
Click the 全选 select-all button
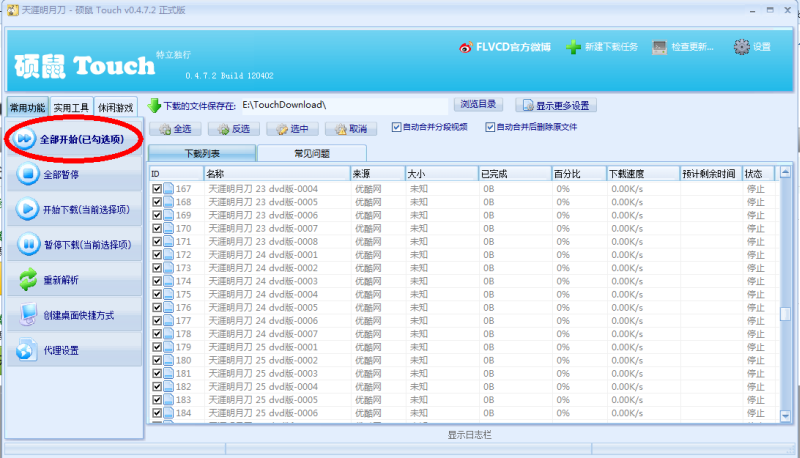(175, 129)
